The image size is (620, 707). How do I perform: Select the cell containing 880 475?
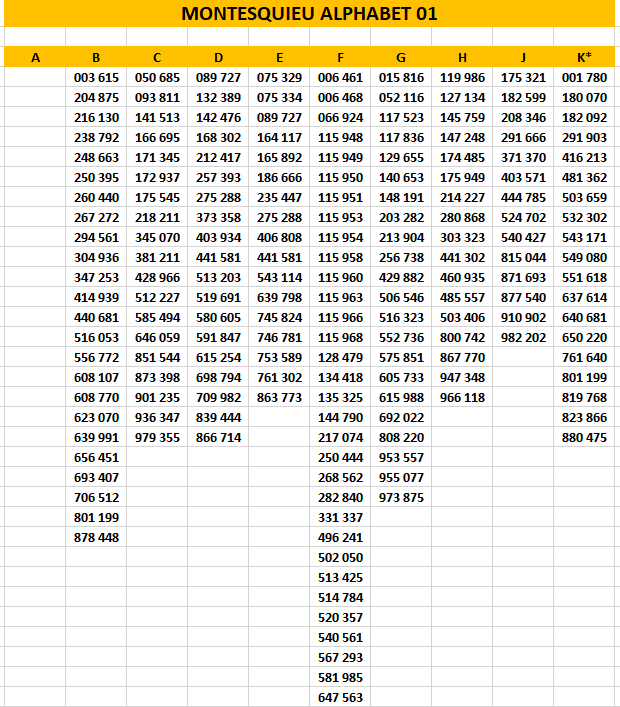584,437
